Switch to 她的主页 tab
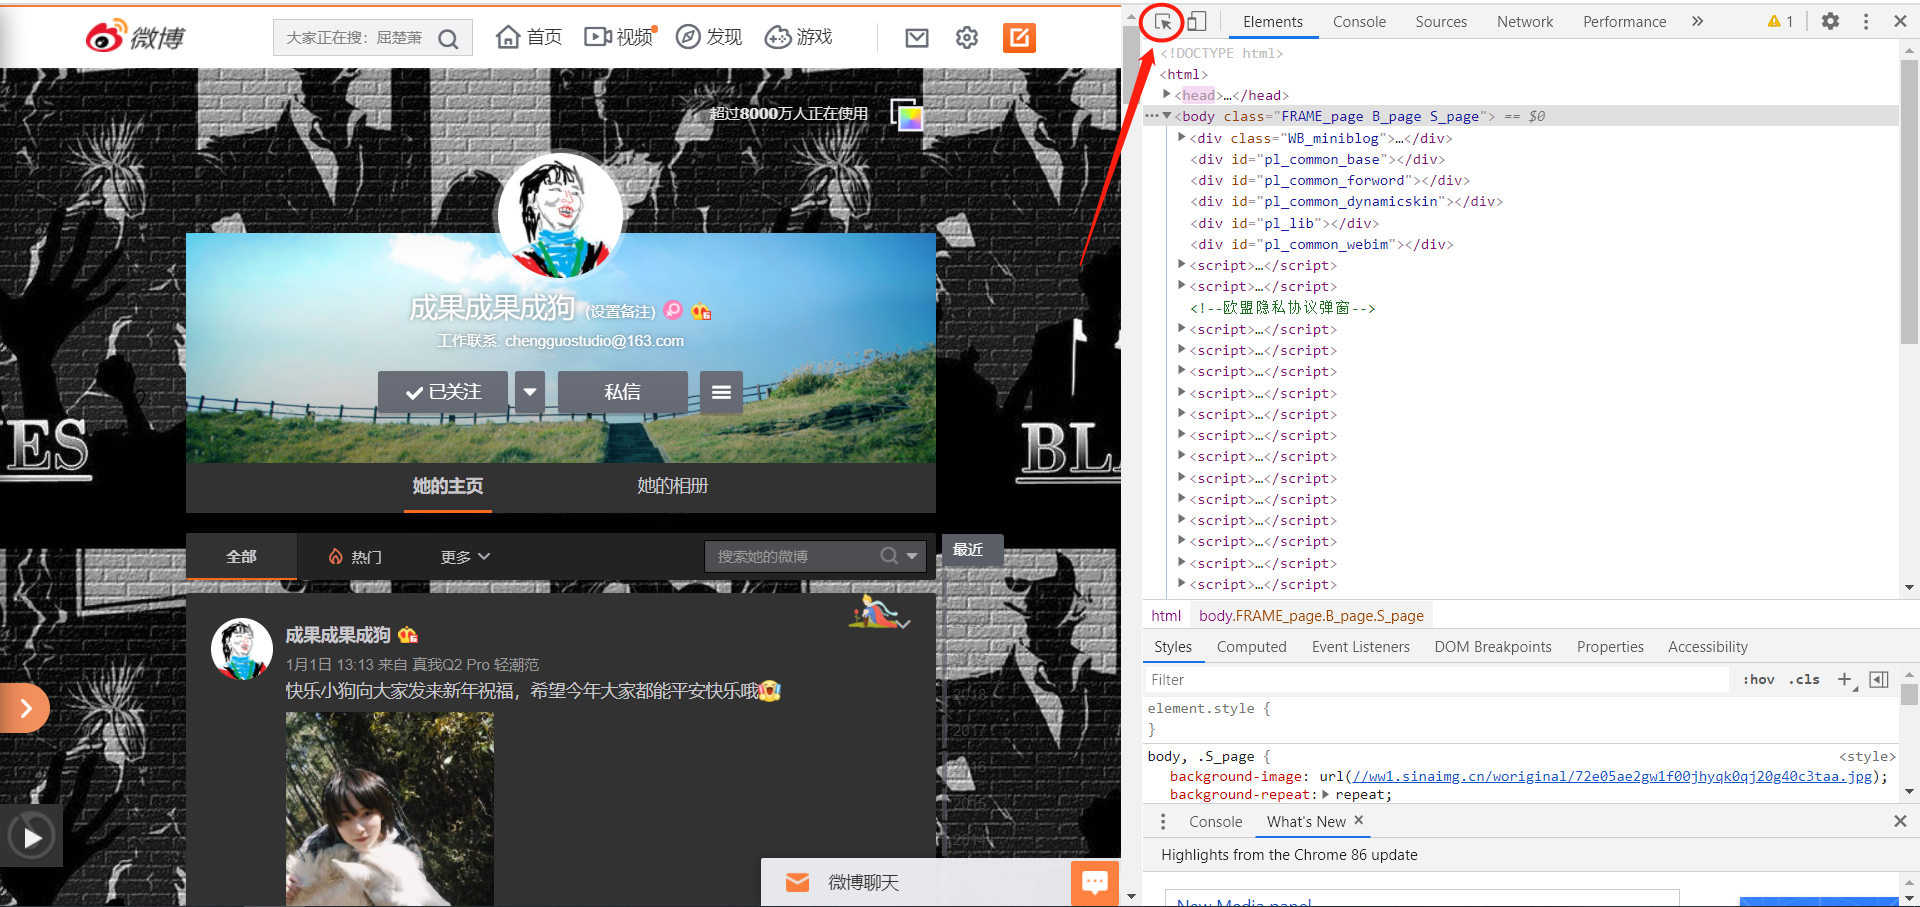 tap(448, 486)
